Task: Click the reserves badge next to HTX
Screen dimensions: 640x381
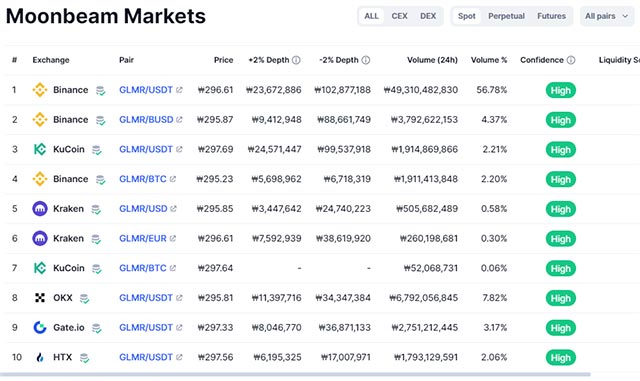Action: point(84,358)
